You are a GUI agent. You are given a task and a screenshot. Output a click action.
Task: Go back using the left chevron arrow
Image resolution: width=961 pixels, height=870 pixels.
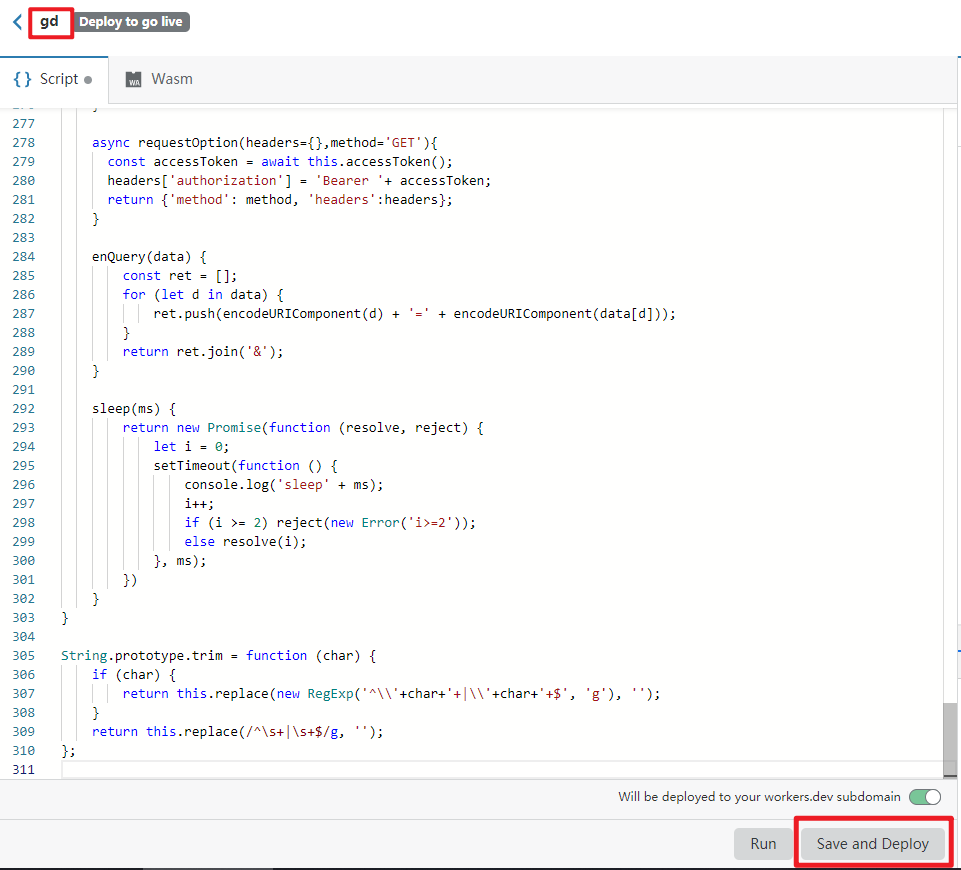tap(17, 22)
